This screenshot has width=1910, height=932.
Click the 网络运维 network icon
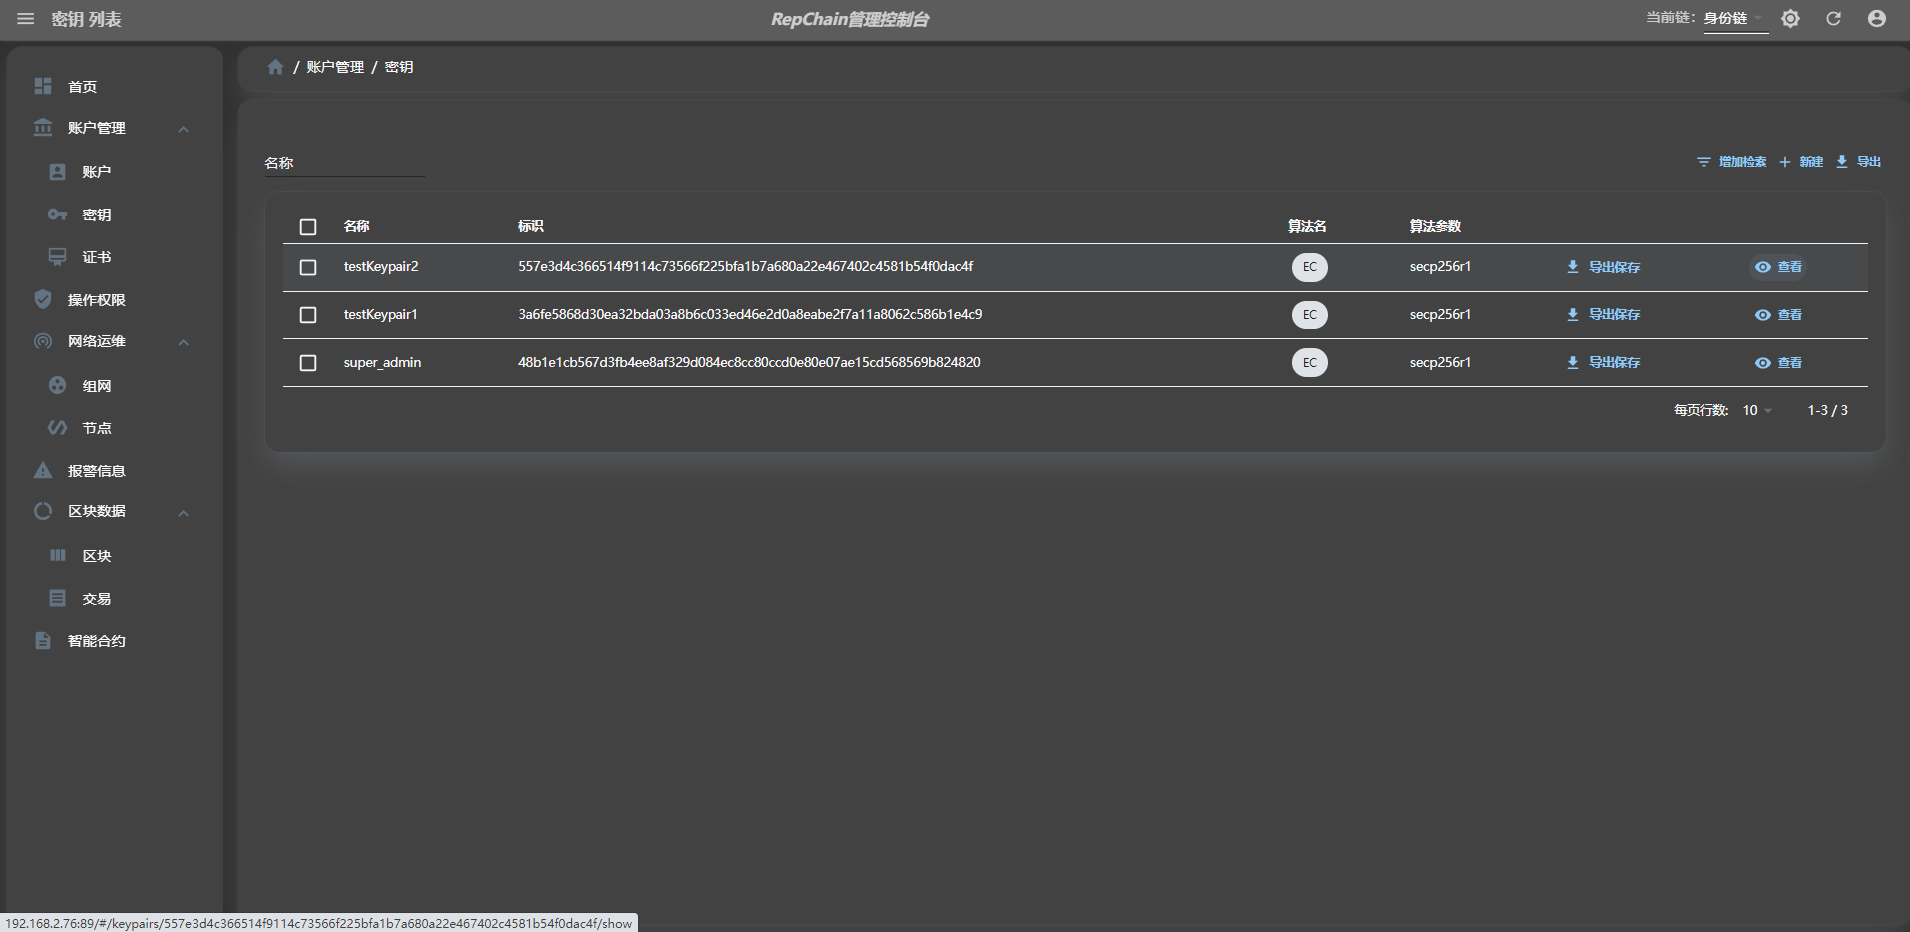43,341
